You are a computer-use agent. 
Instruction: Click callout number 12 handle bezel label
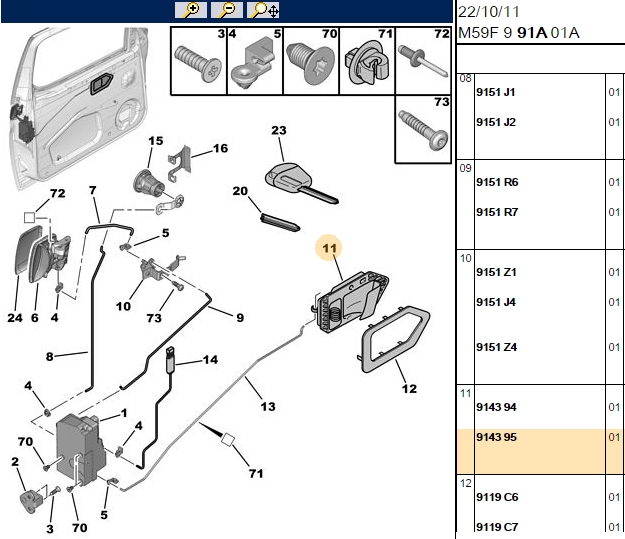(x=409, y=389)
